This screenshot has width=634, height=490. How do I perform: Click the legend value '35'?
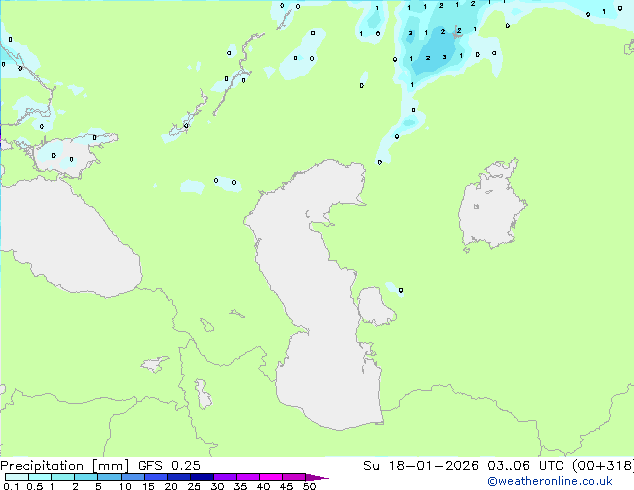[240, 486]
